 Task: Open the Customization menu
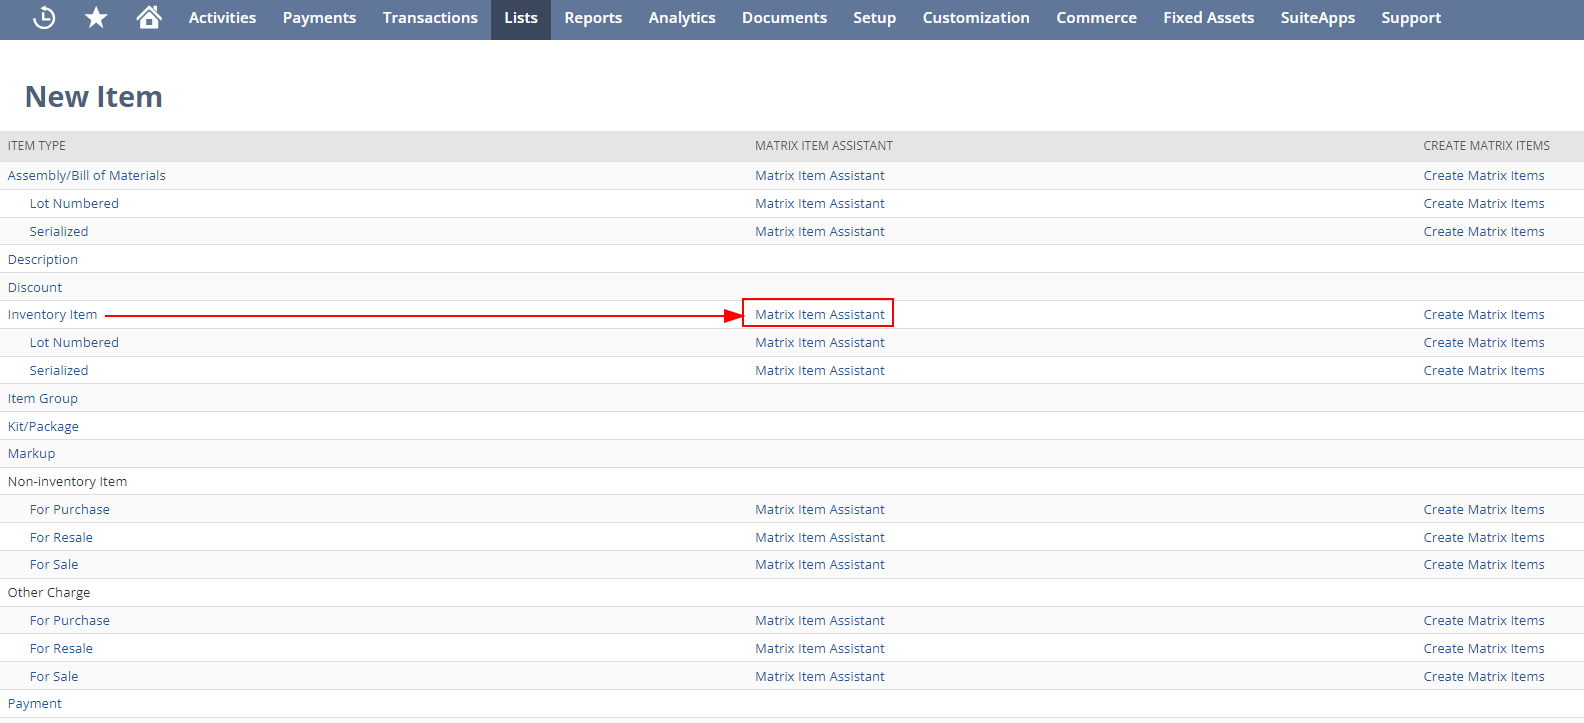975,18
